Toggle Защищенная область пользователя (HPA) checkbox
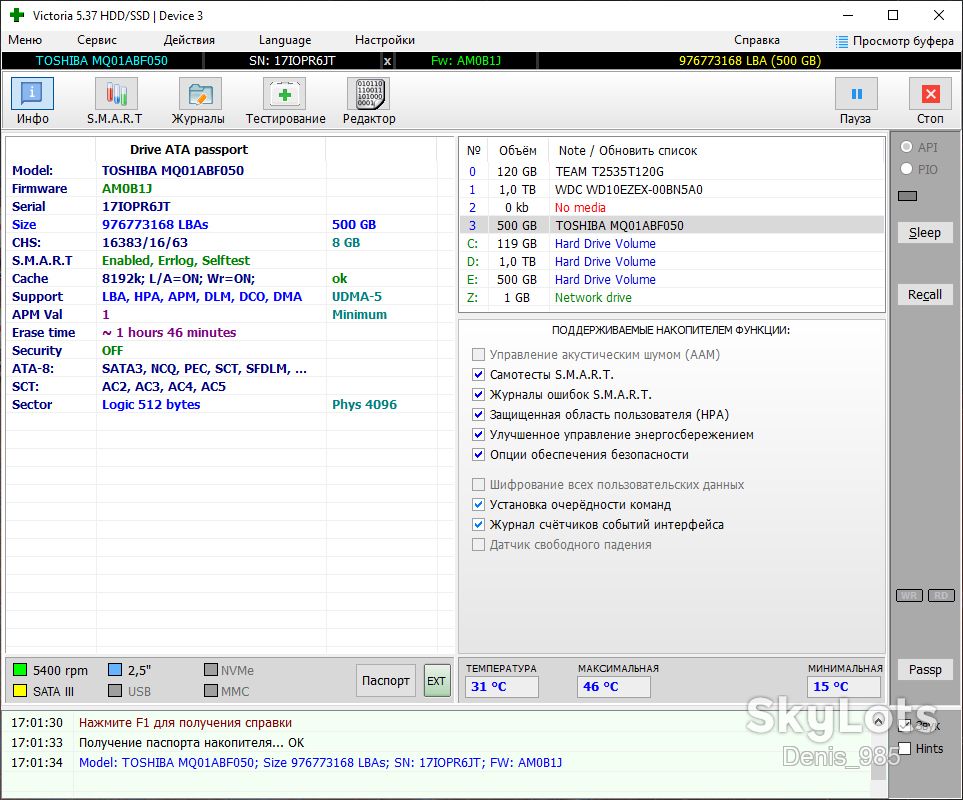This screenshot has height=800, width=963. pyautogui.click(x=478, y=414)
